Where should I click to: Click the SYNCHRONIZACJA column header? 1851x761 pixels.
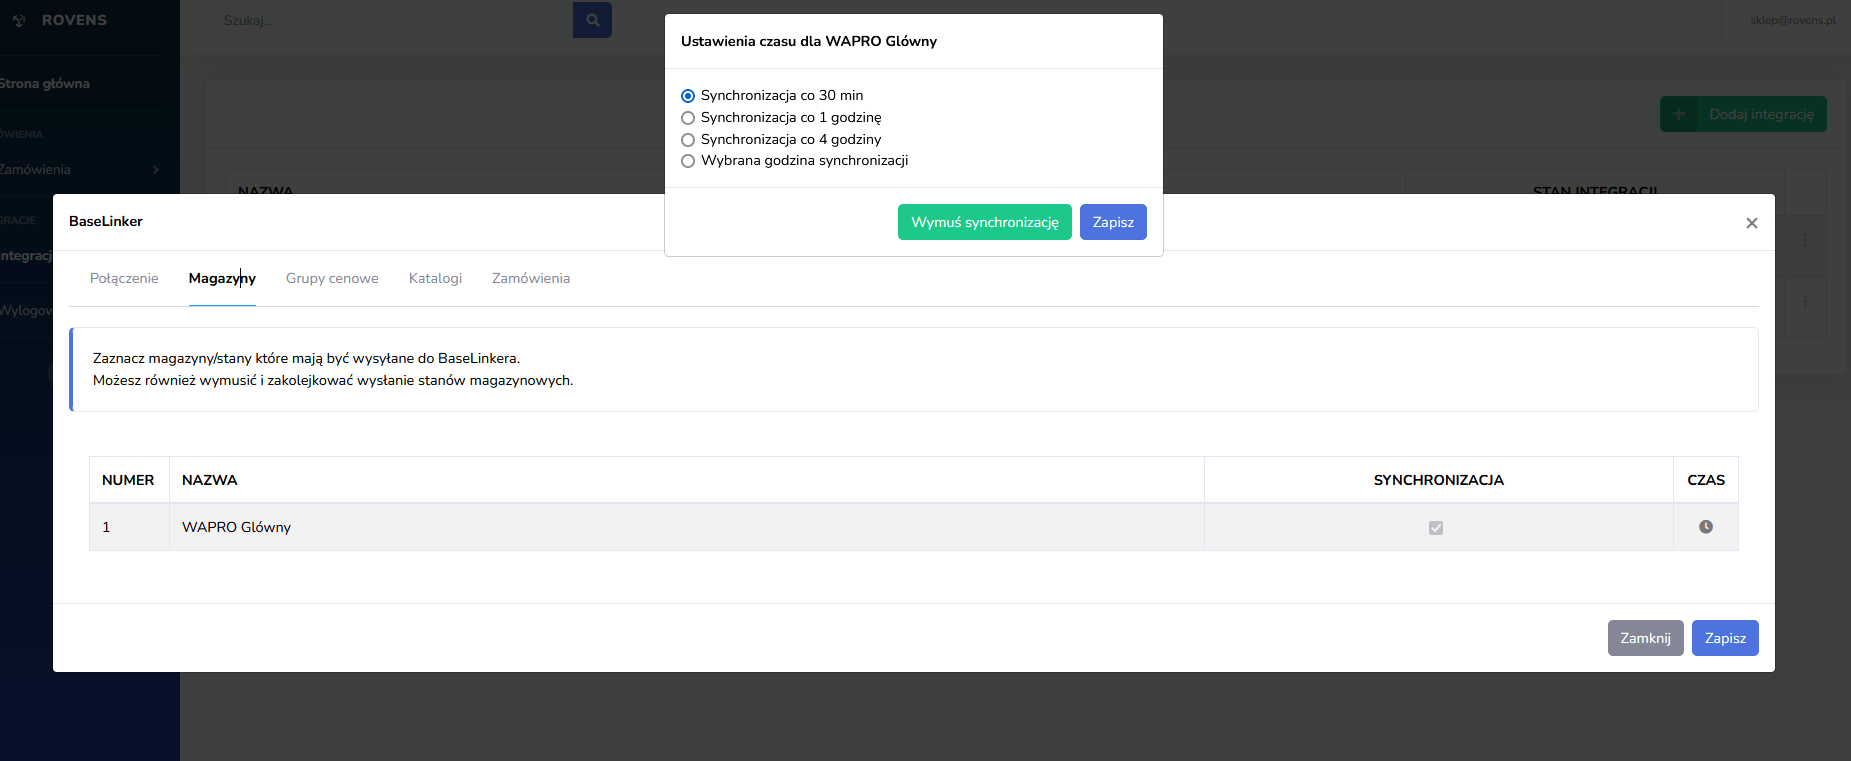[1439, 480]
